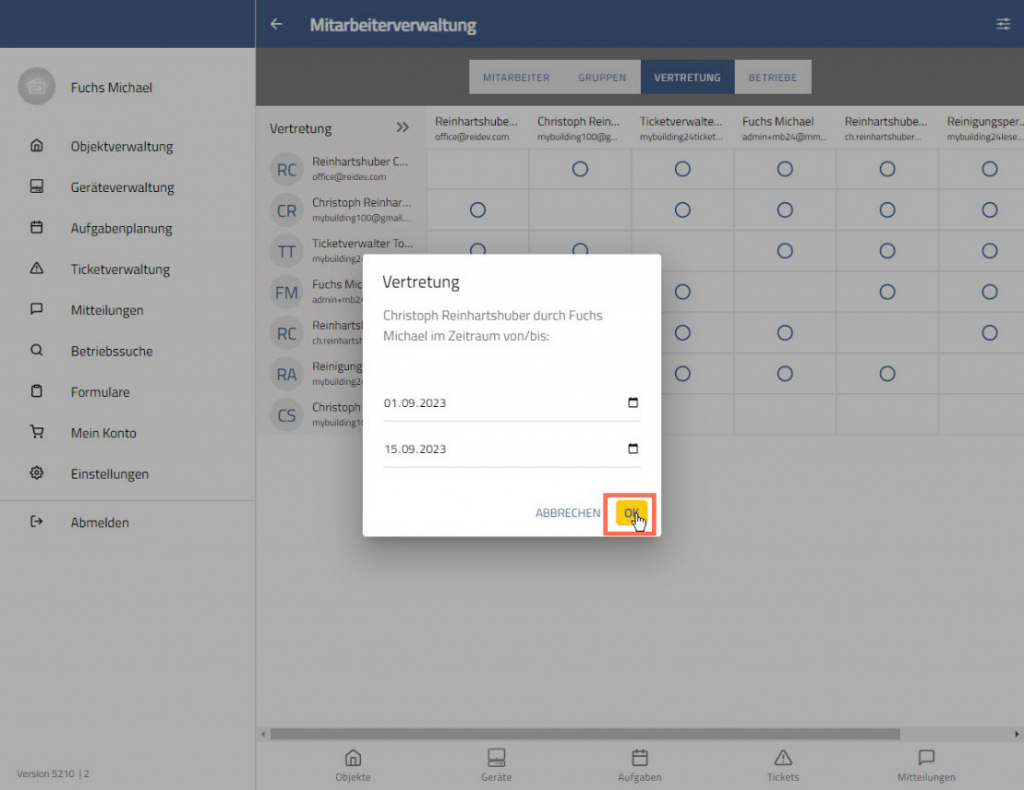Screen dimensions: 1024x790
Task: Go to Aufgabenplanung in the sidebar
Action: point(121,229)
